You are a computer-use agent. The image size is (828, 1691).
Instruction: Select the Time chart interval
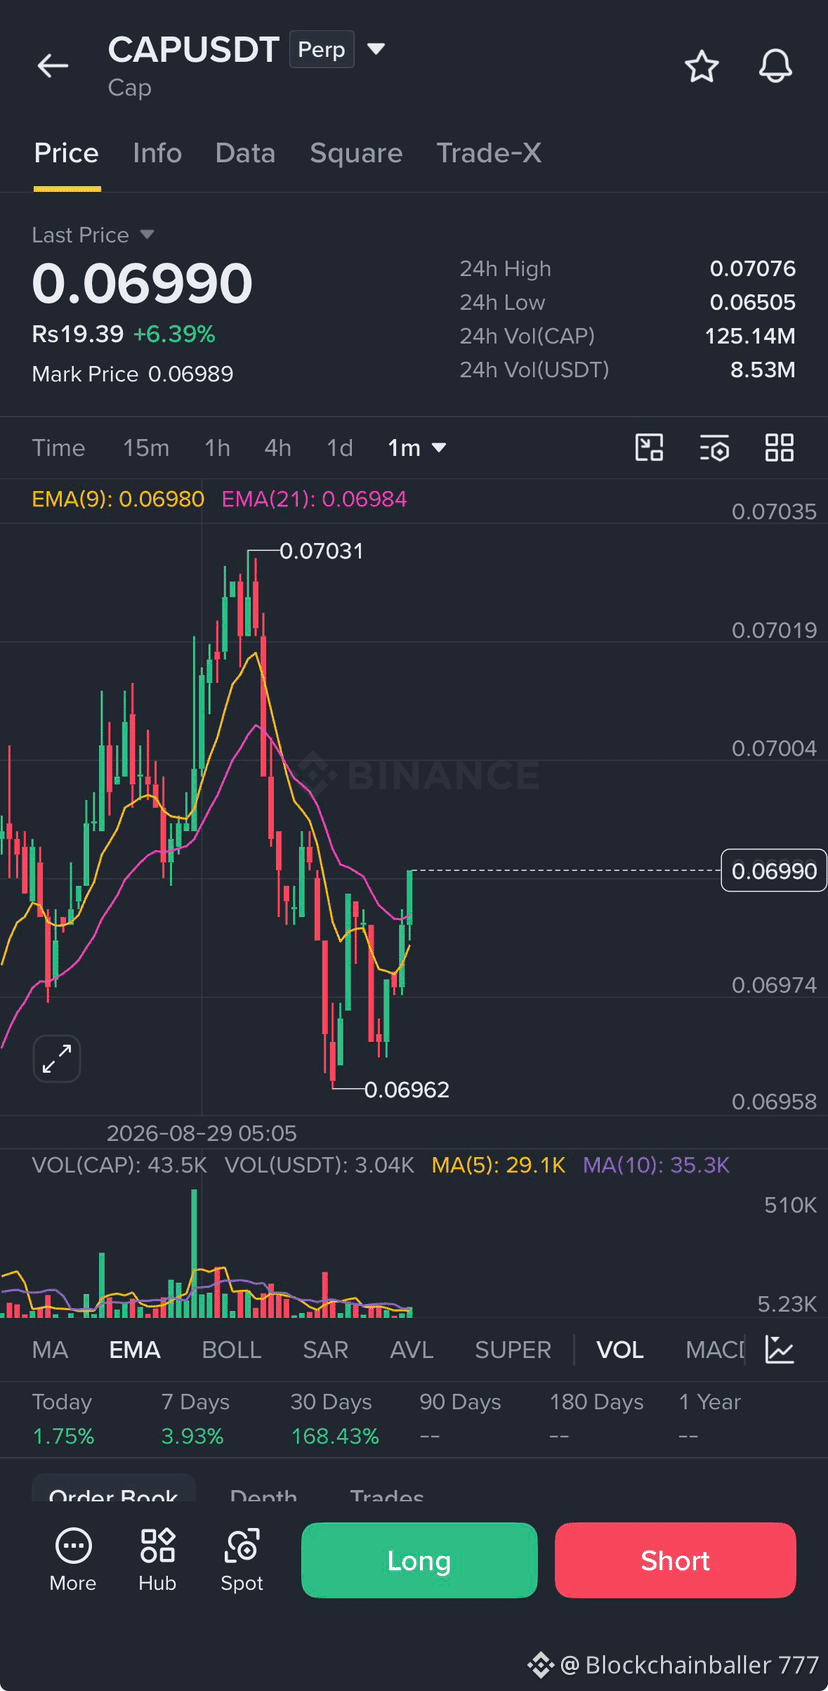[x=58, y=448]
